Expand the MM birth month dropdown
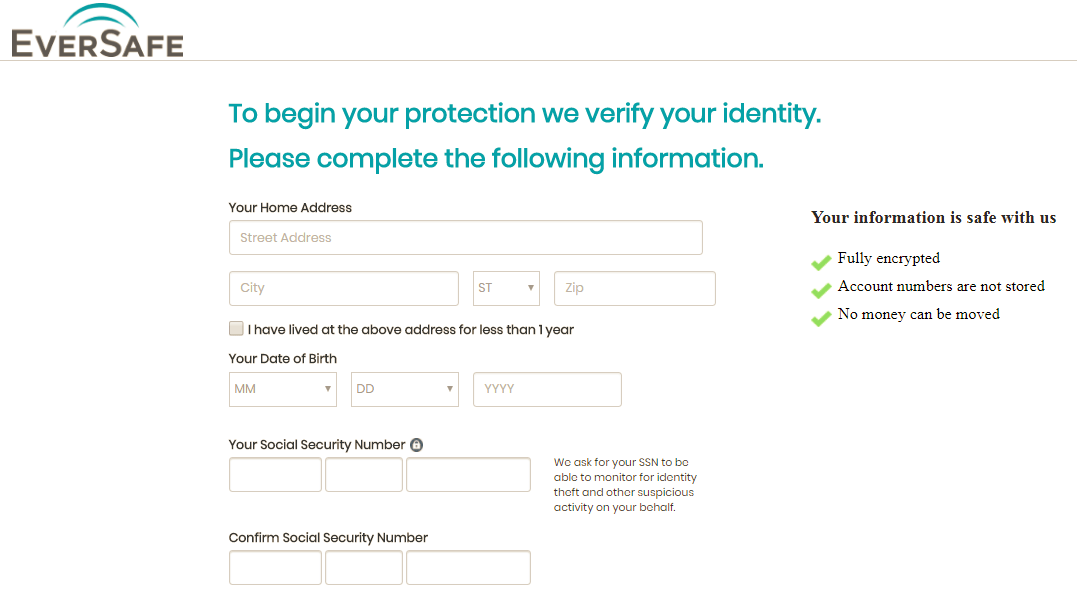This screenshot has height=598, width=1077. (283, 389)
